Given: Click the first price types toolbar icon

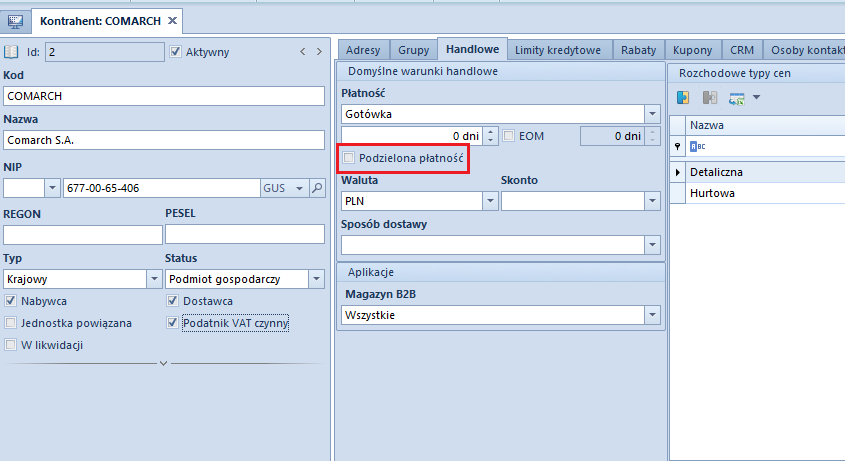Looking at the screenshot, I should pyautogui.click(x=683, y=98).
